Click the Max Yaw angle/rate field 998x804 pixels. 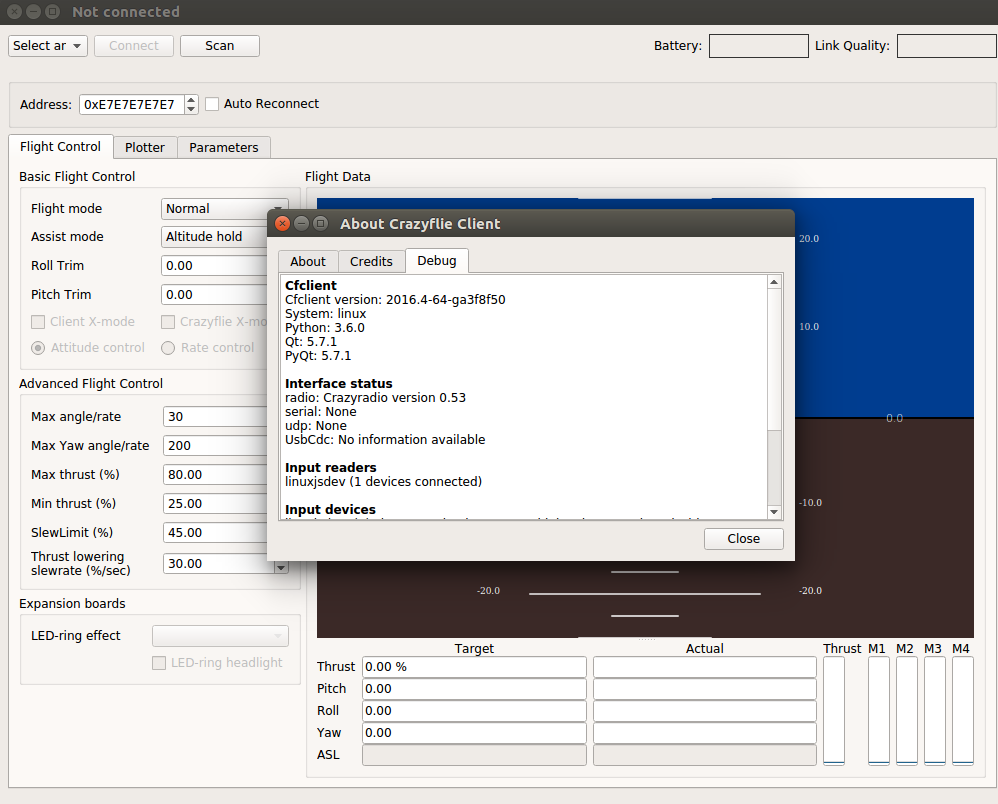click(215, 446)
